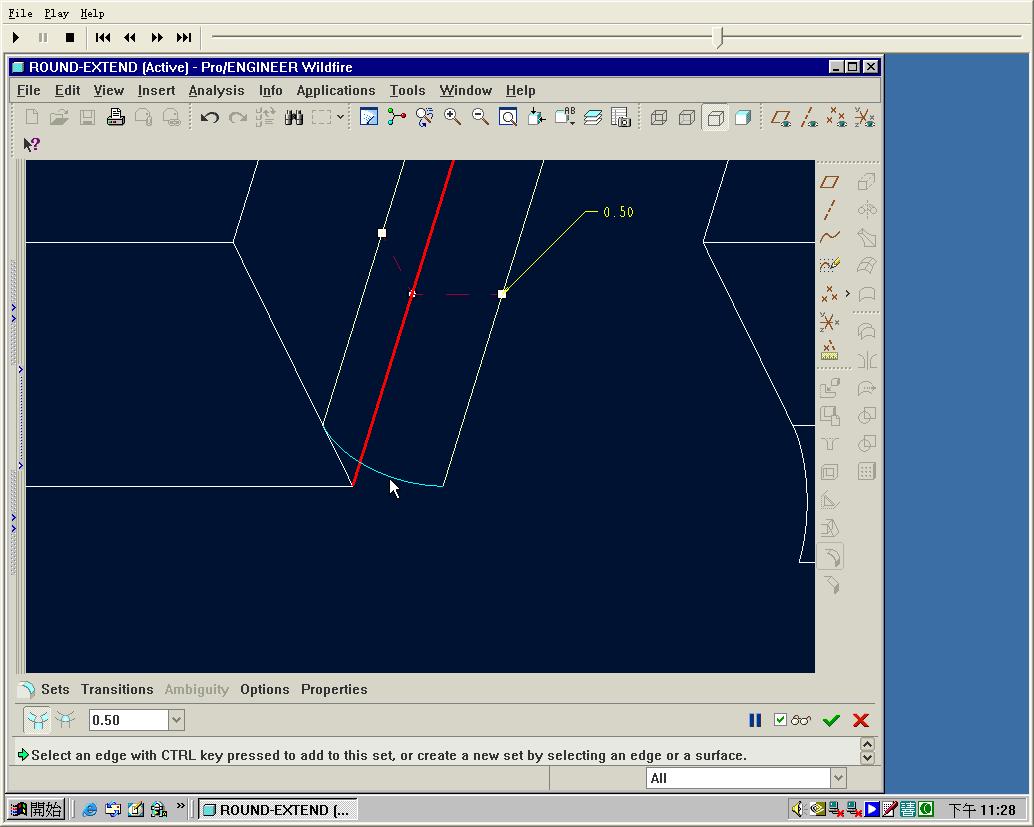Accept the round with green check

tap(831, 720)
